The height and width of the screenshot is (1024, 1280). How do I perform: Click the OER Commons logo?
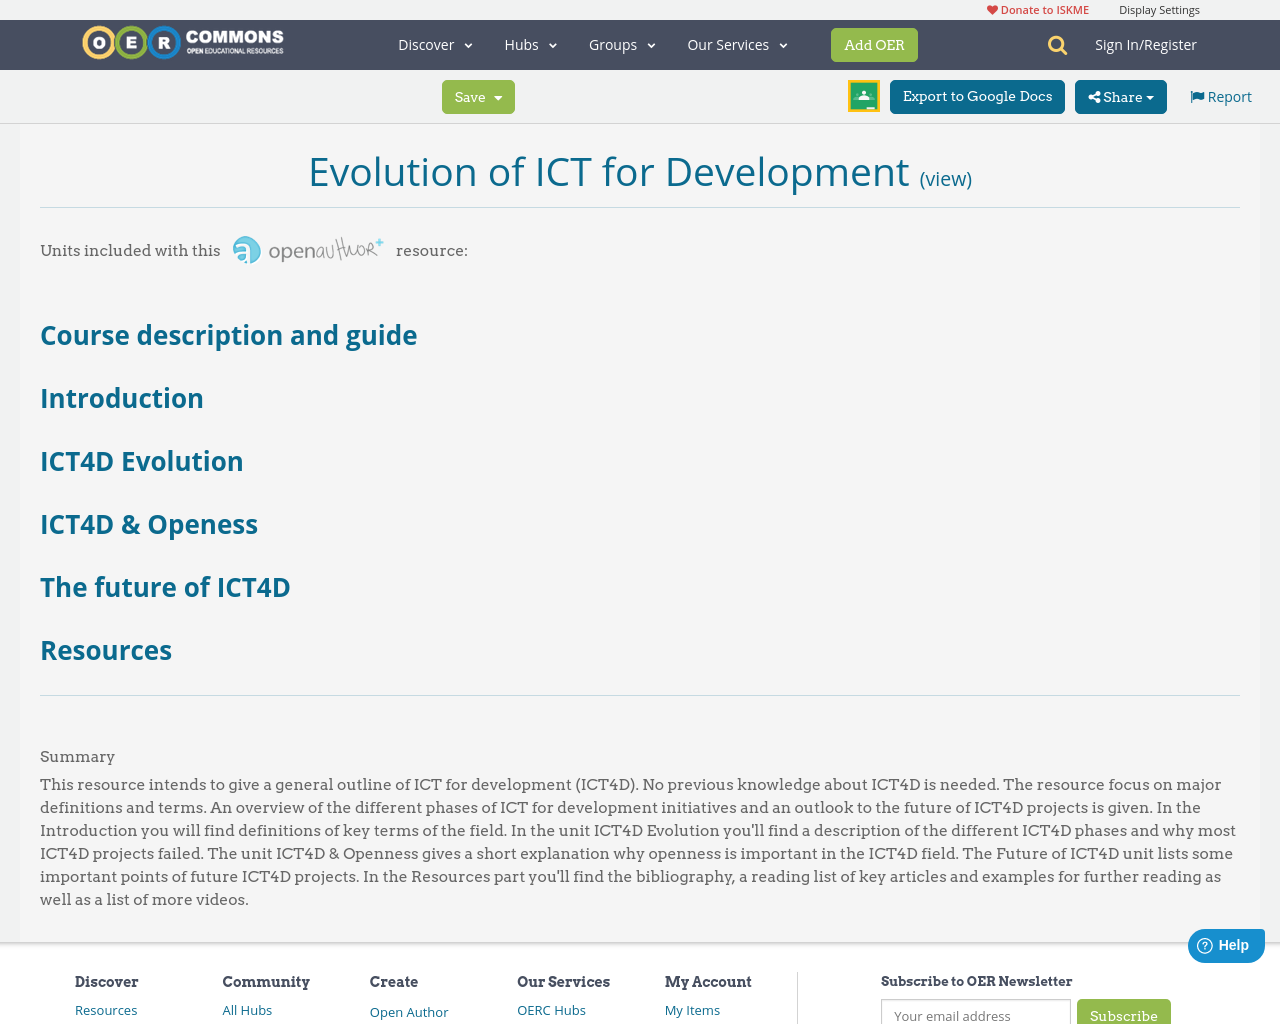[x=182, y=42]
